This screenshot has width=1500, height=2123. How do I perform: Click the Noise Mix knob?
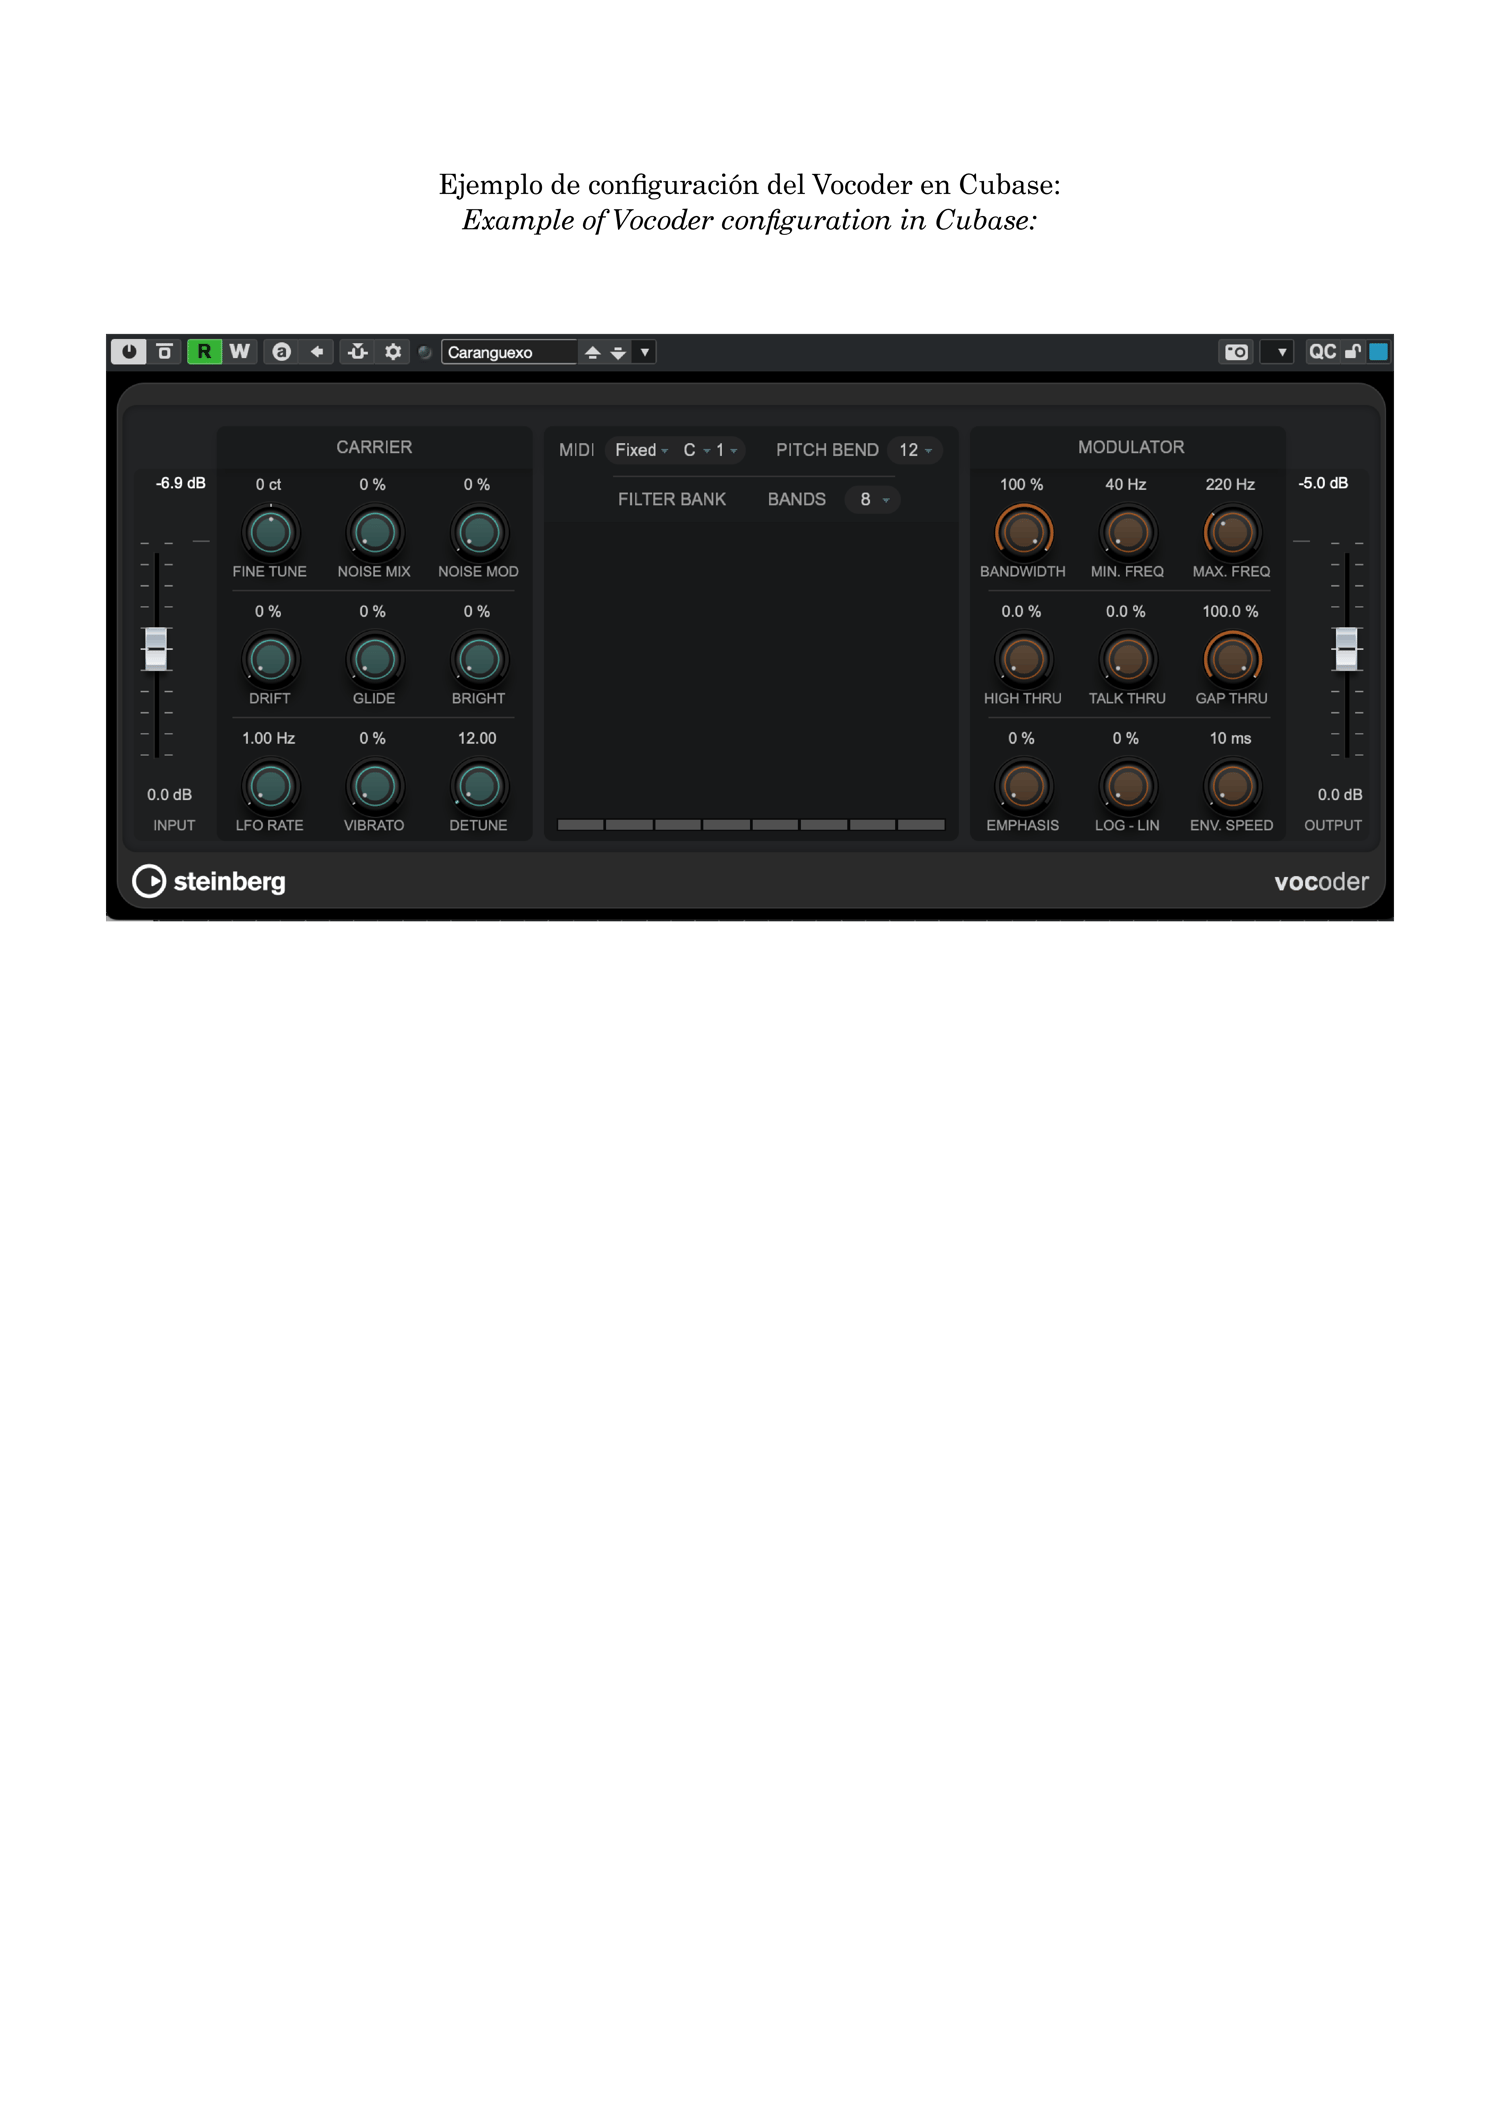374,532
